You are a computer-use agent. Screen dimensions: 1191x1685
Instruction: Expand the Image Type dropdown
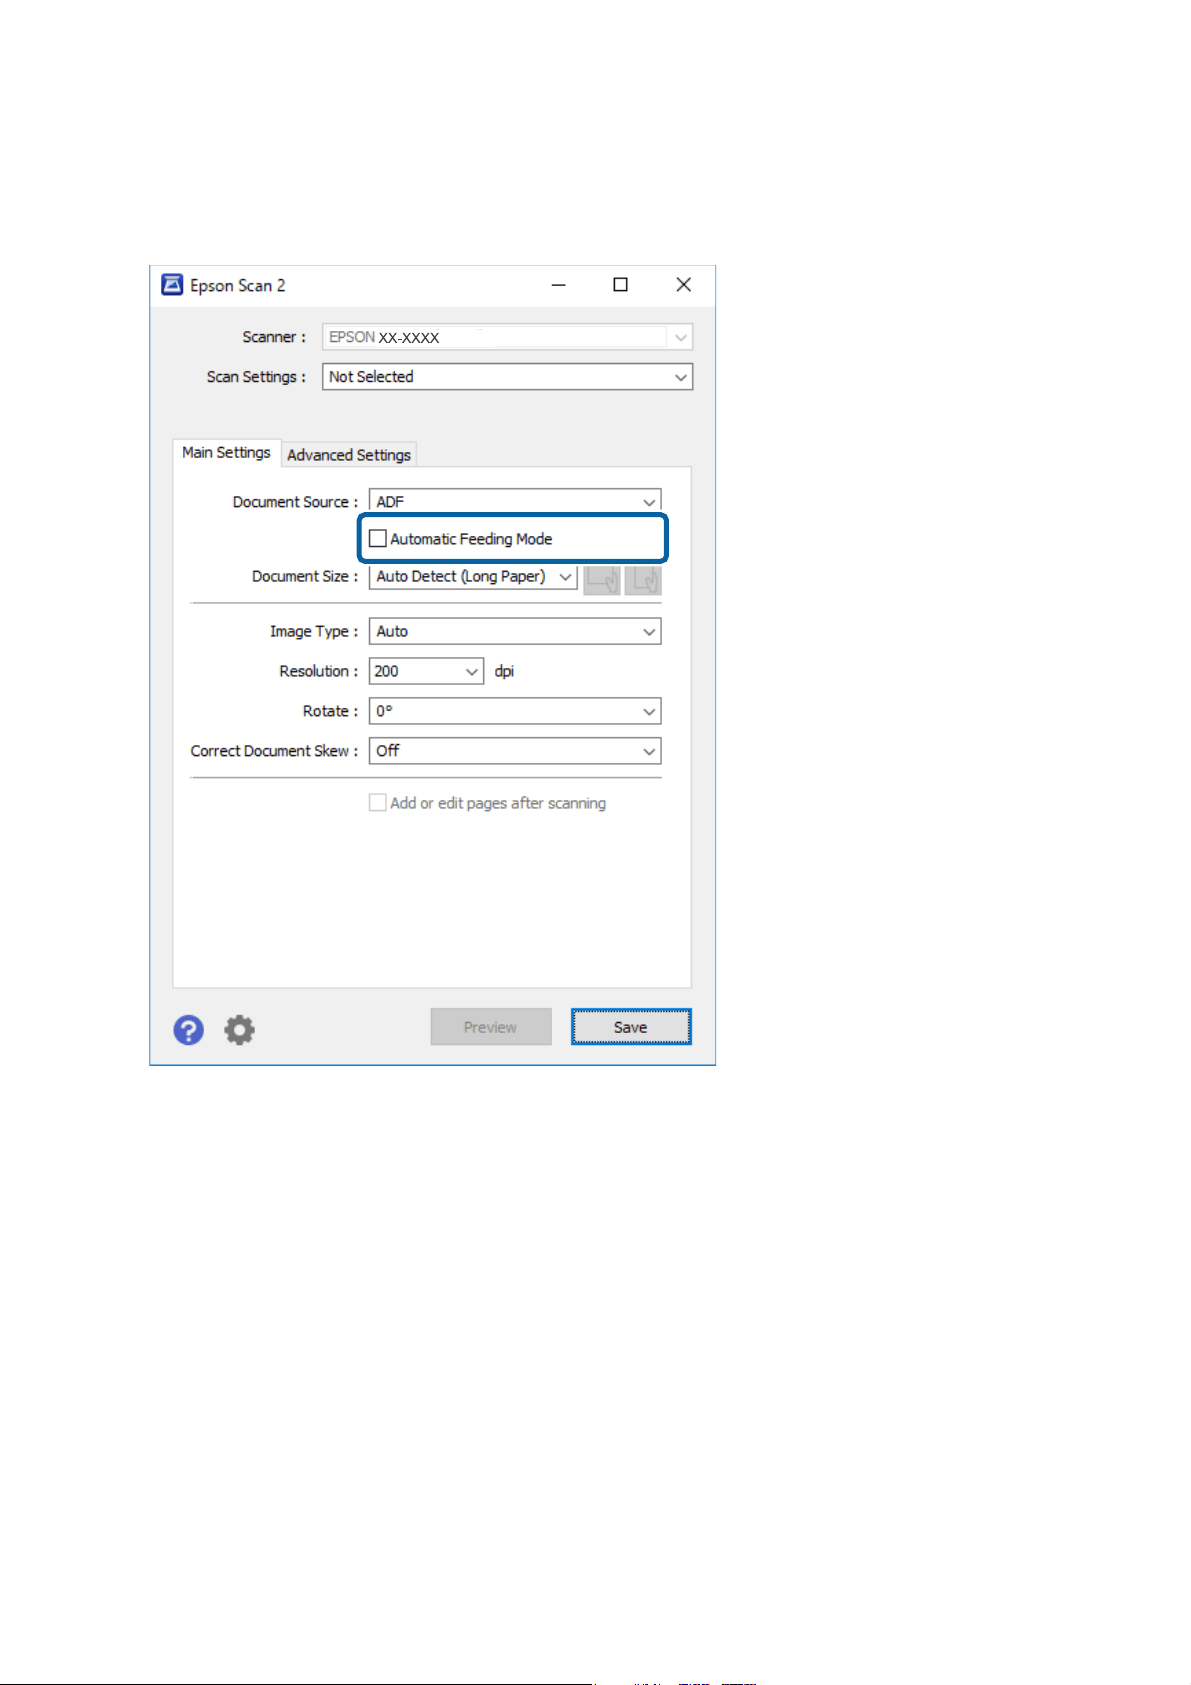(515, 632)
